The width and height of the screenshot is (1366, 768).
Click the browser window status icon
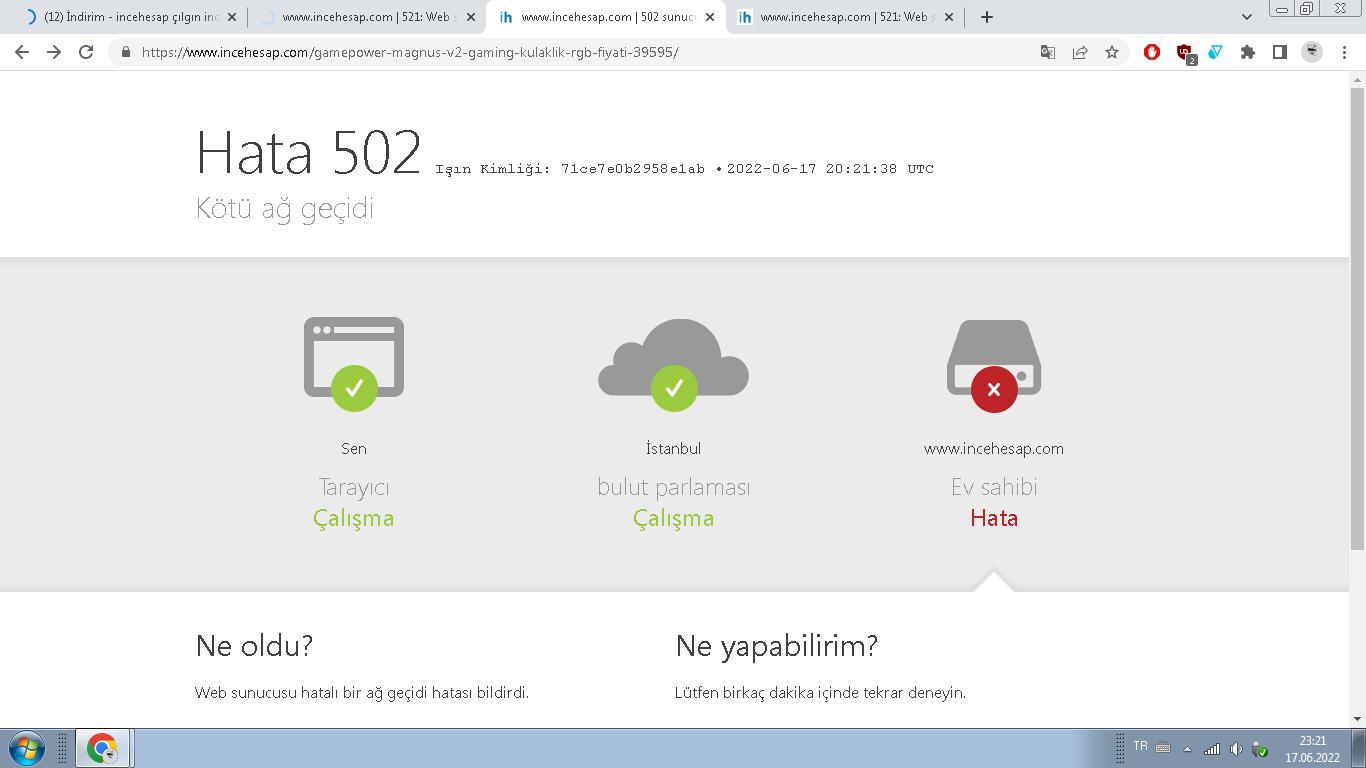(354, 364)
